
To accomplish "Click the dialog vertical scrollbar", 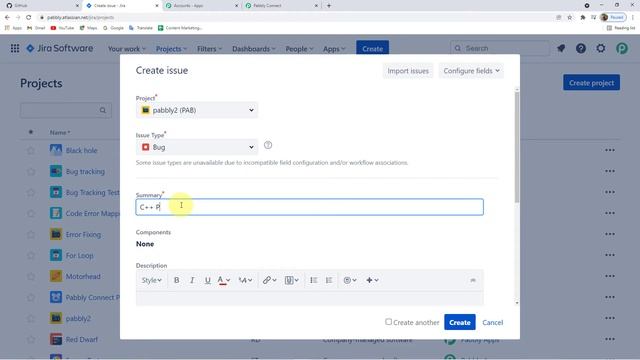I will click(517, 147).
